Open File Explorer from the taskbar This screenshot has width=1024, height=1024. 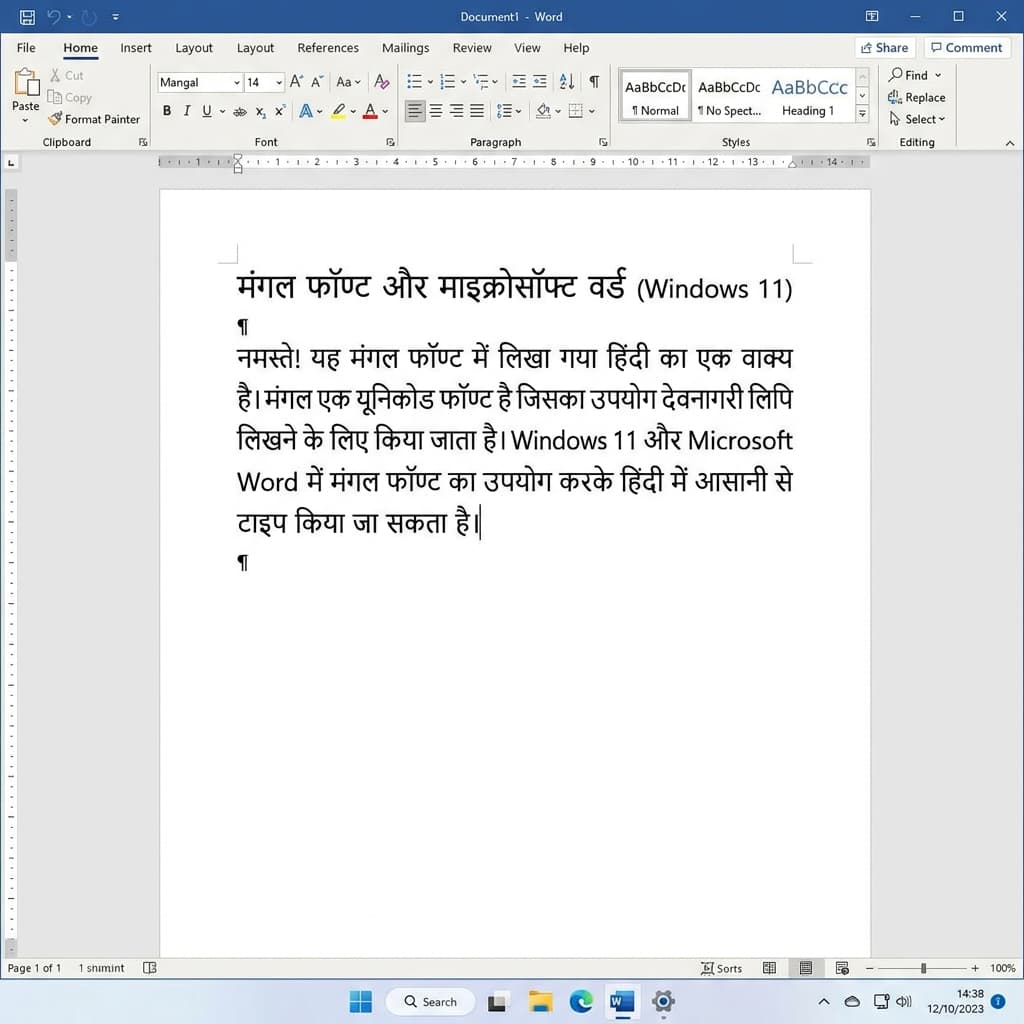tap(540, 1001)
